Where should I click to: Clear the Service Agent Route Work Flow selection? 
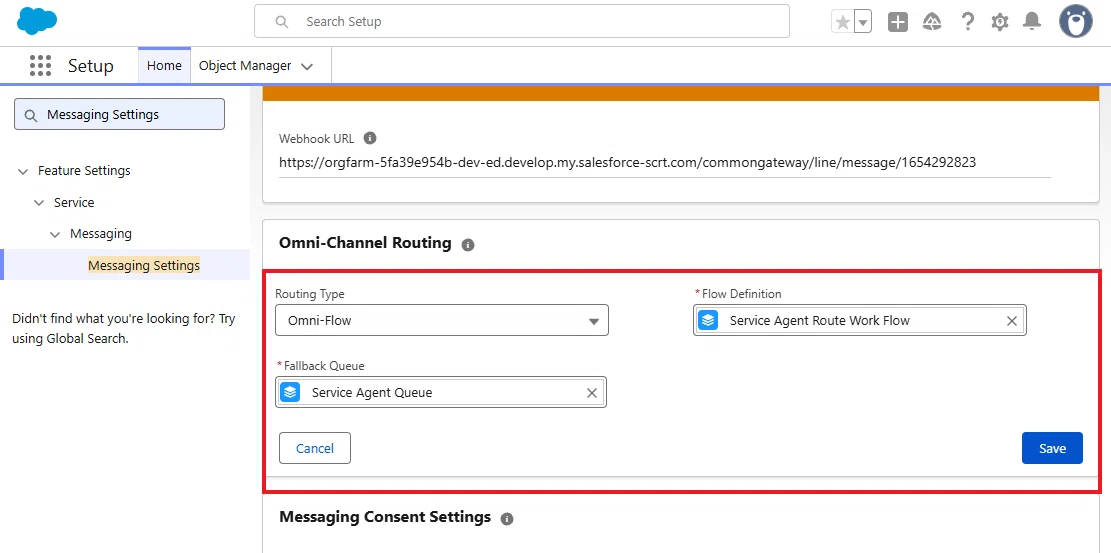pos(1012,321)
